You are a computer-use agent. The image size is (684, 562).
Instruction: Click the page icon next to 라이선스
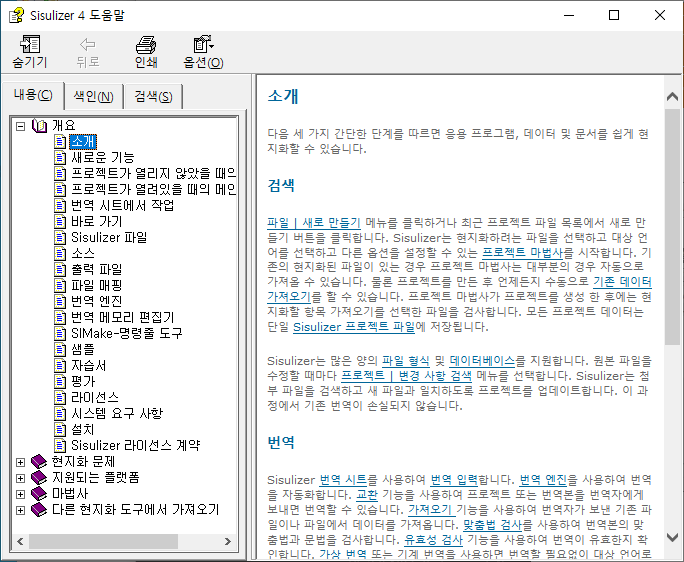60,398
